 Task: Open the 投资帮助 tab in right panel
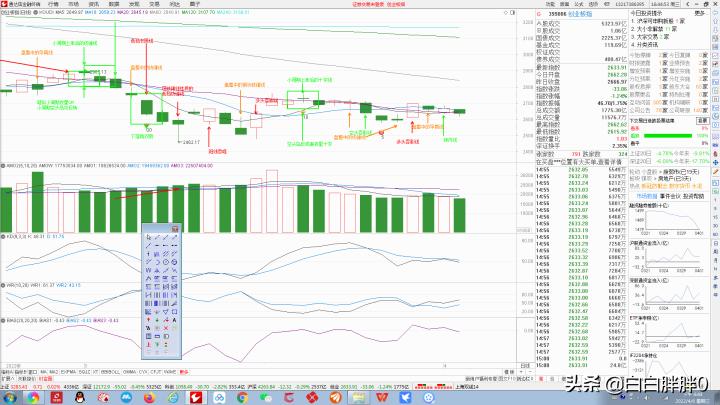click(694, 196)
